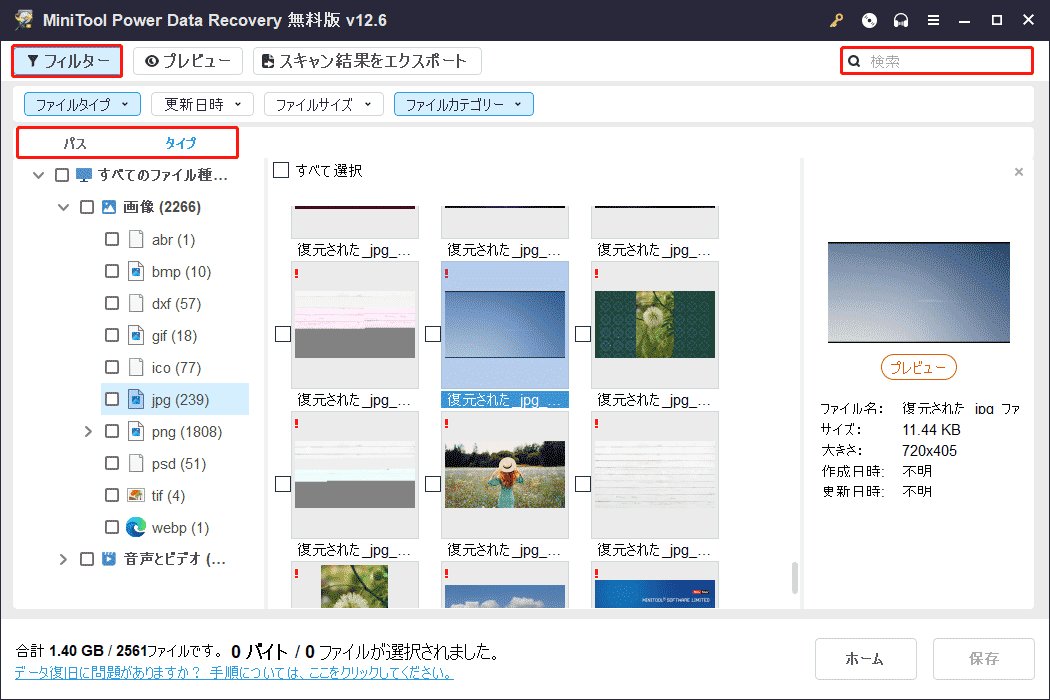Open the ファイルカテゴリー dropdown
Viewport: 1050px width, 700px height.
(x=463, y=103)
